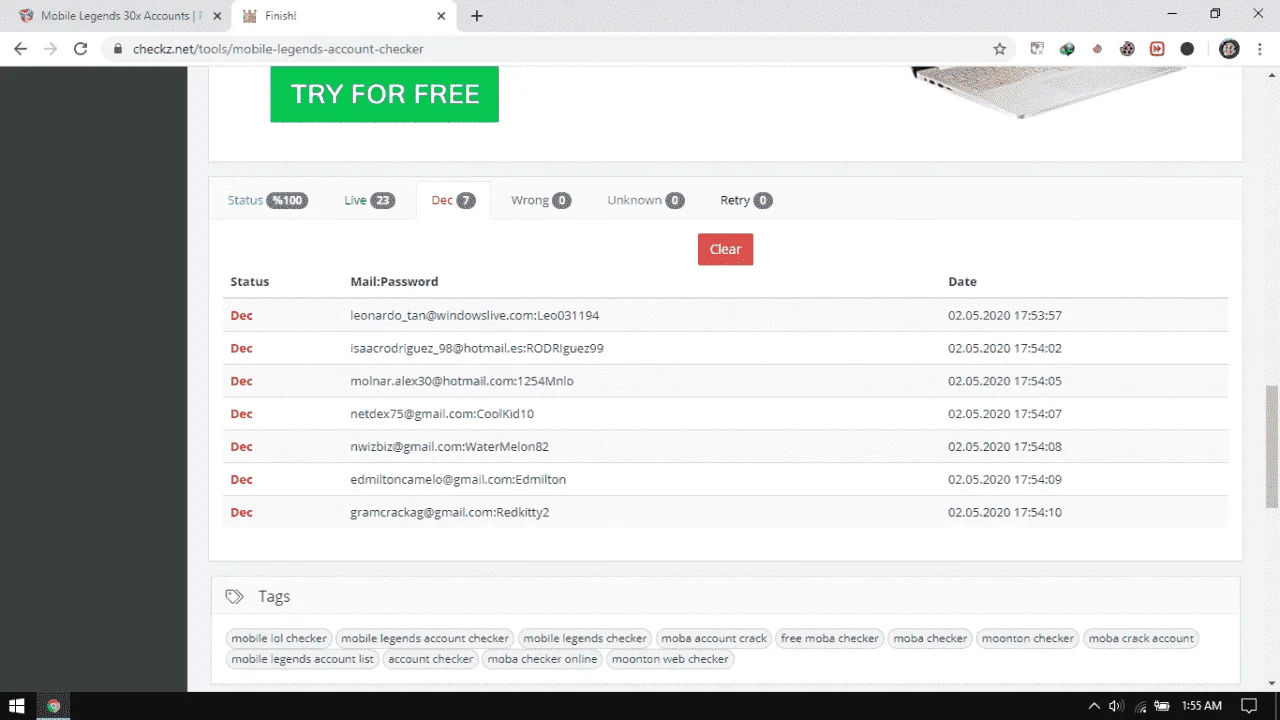The width and height of the screenshot is (1280, 720).
Task: Click the date 02.05.2020 17:54:08
Action: click(1005, 447)
